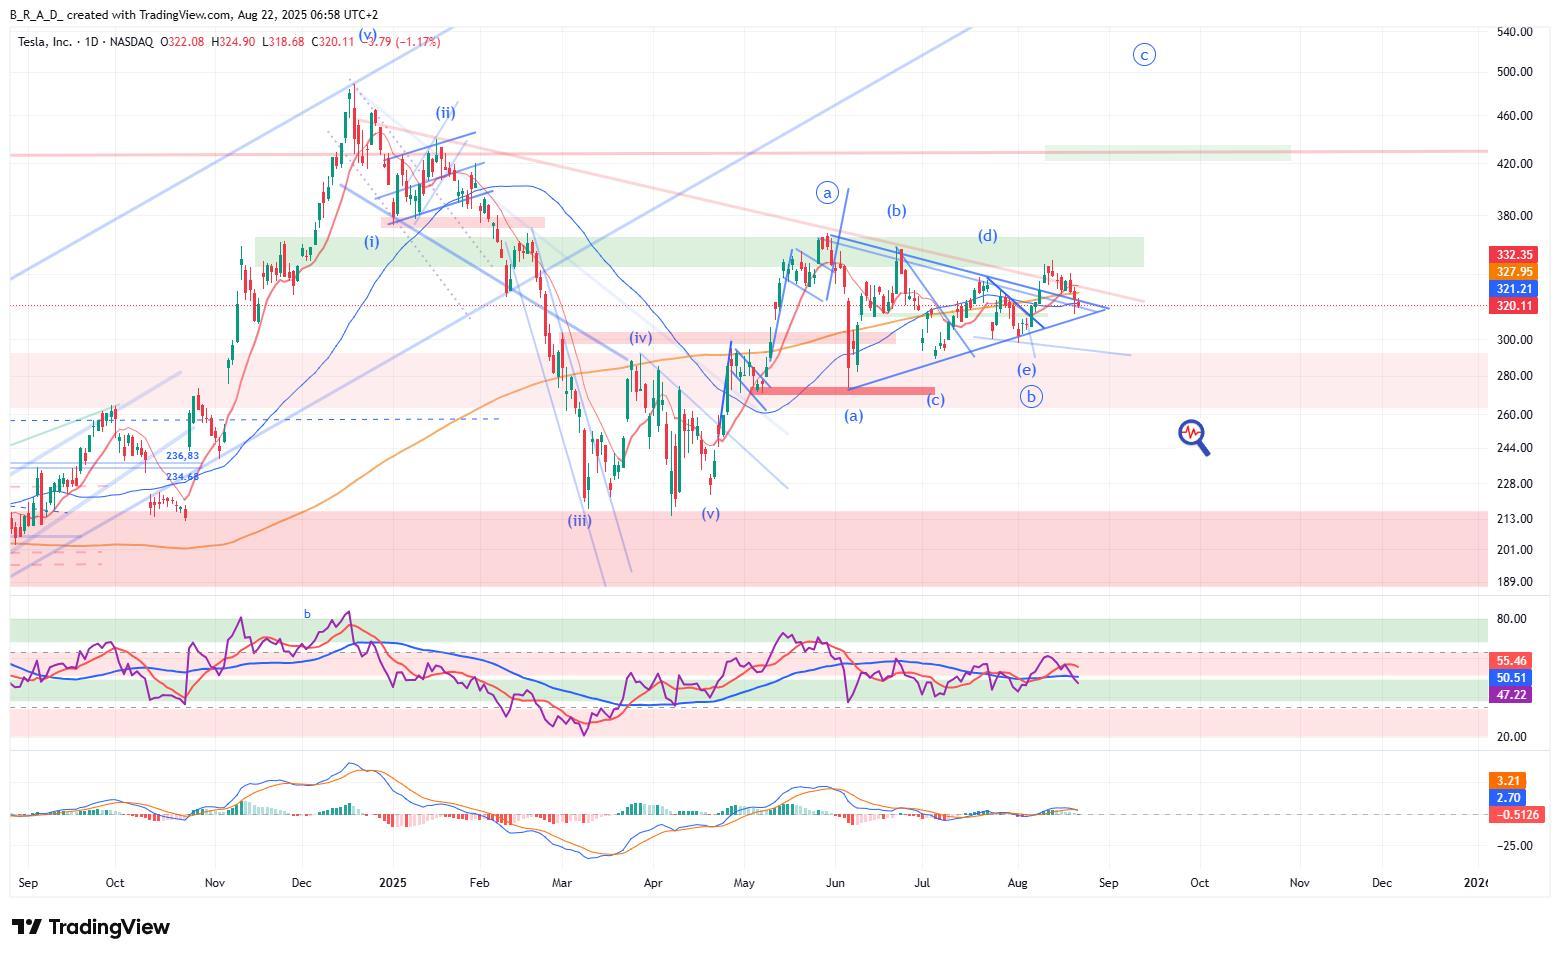1560x957 pixels.
Task: Select the 2.70 blue MACD label
Action: point(1508,798)
